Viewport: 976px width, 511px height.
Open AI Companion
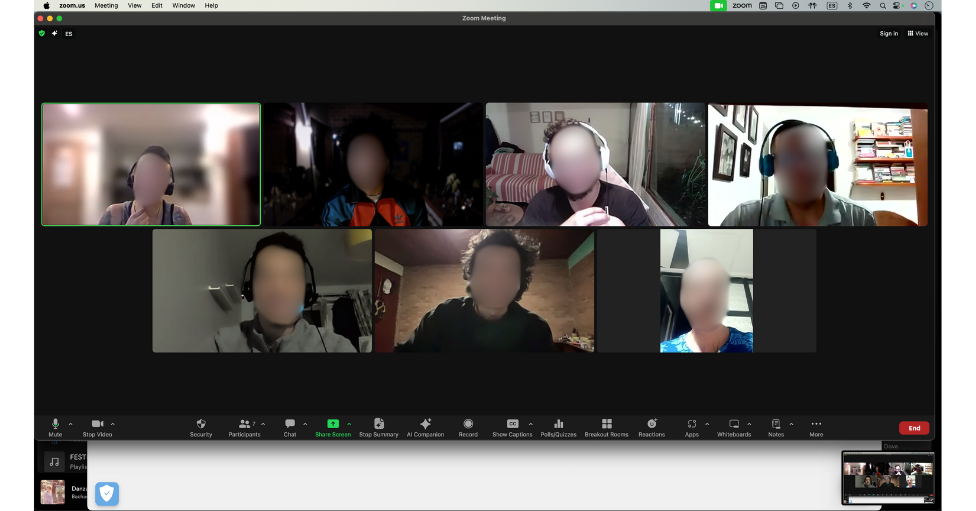click(425, 428)
